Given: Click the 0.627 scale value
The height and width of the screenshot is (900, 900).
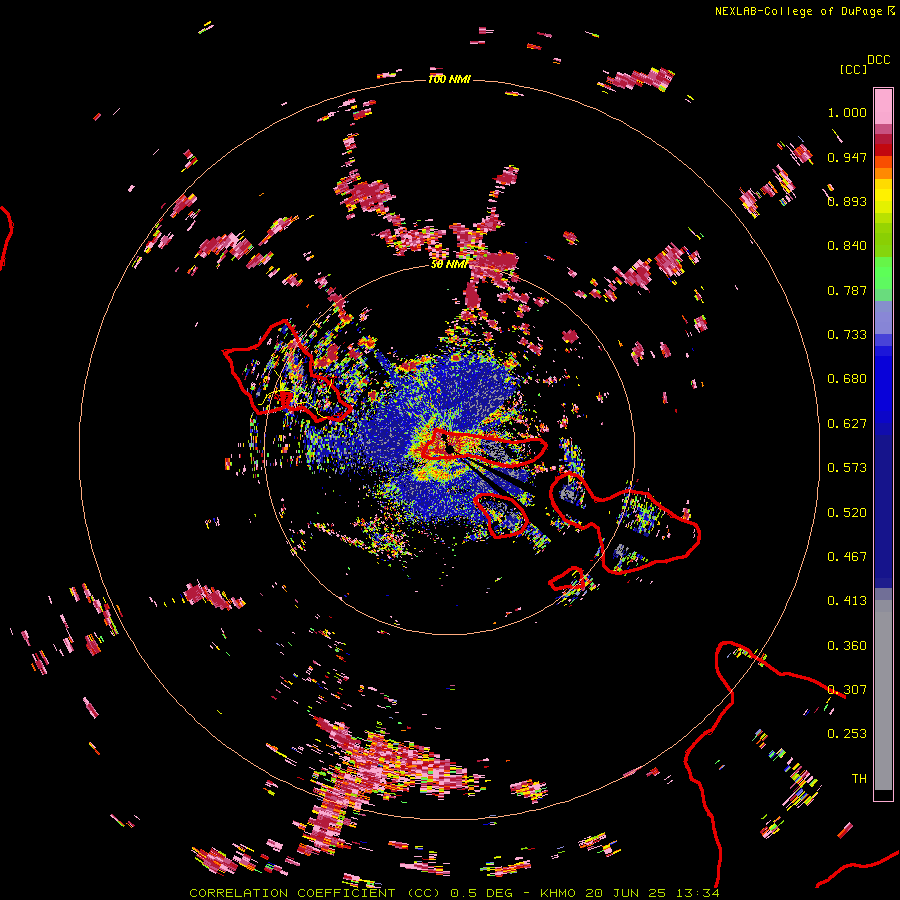Looking at the screenshot, I should point(847,424).
